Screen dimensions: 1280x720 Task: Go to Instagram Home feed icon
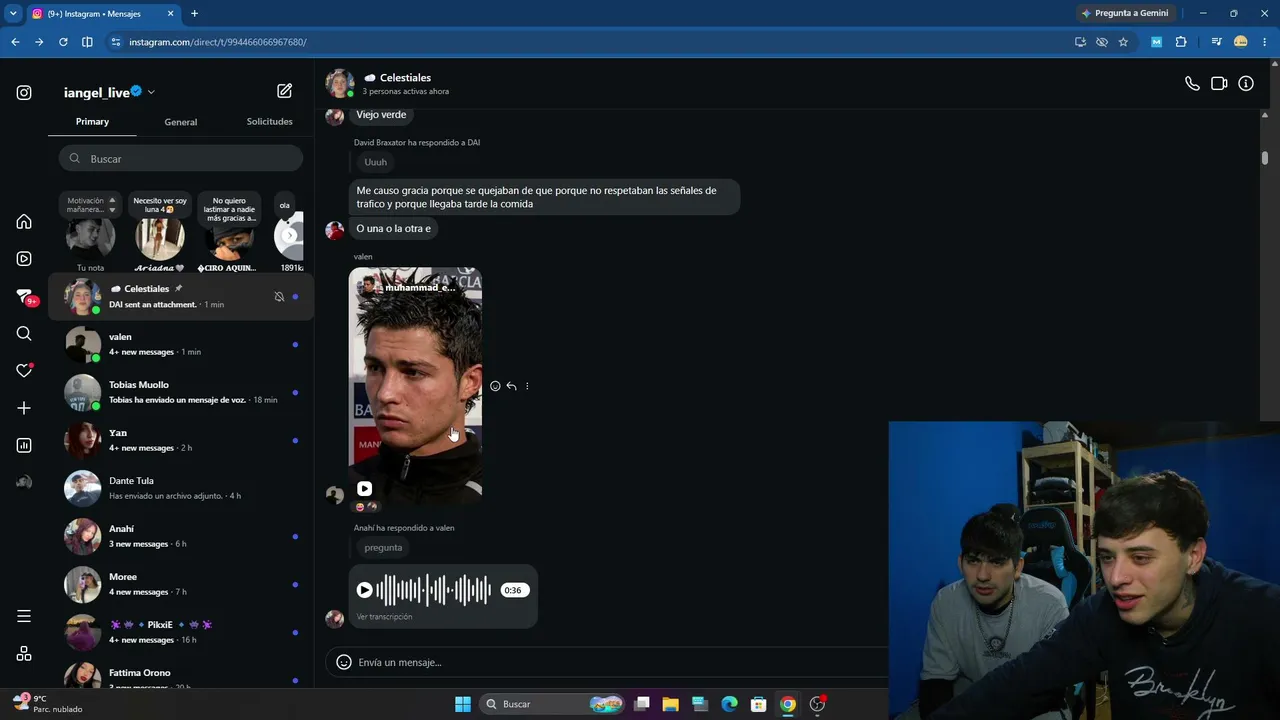24,222
